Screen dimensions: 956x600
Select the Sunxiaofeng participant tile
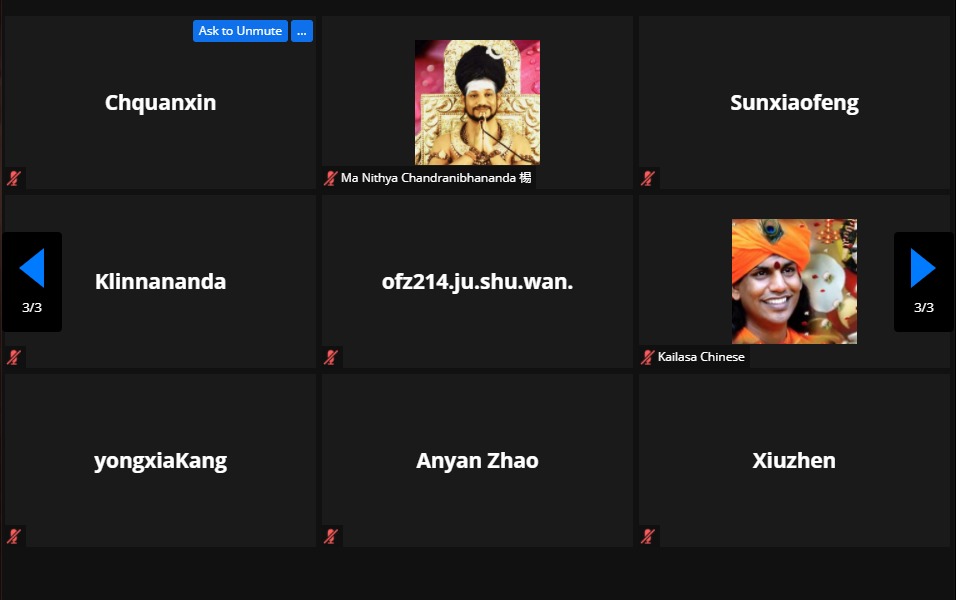[794, 103]
